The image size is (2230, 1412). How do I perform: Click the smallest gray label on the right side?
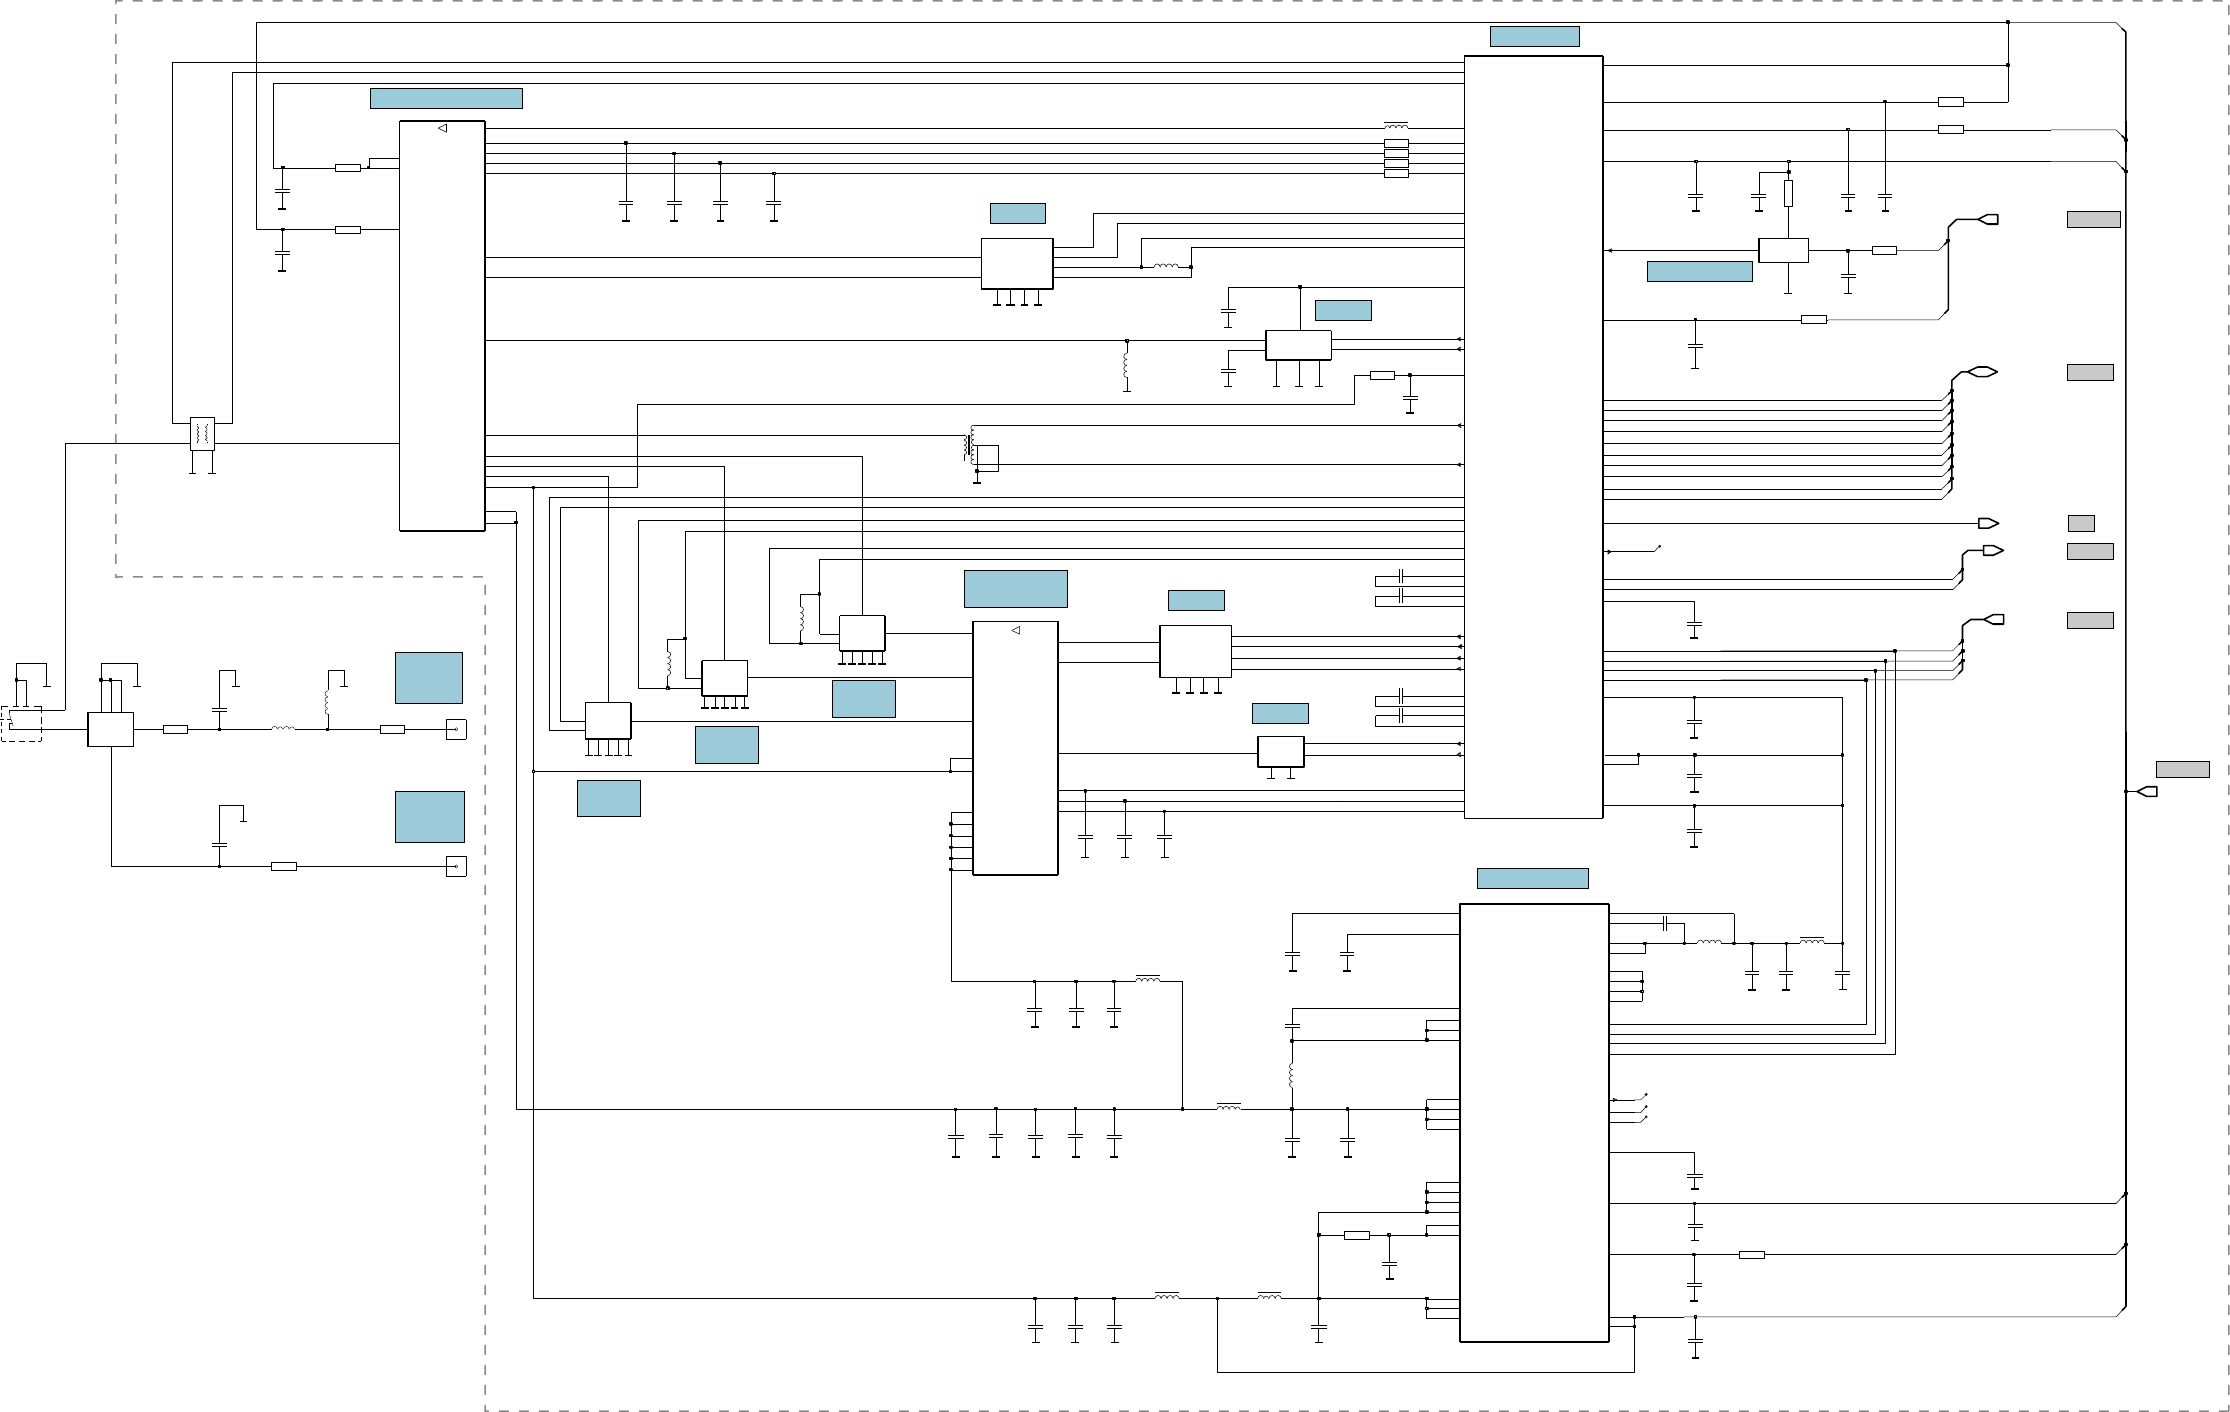(2081, 523)
